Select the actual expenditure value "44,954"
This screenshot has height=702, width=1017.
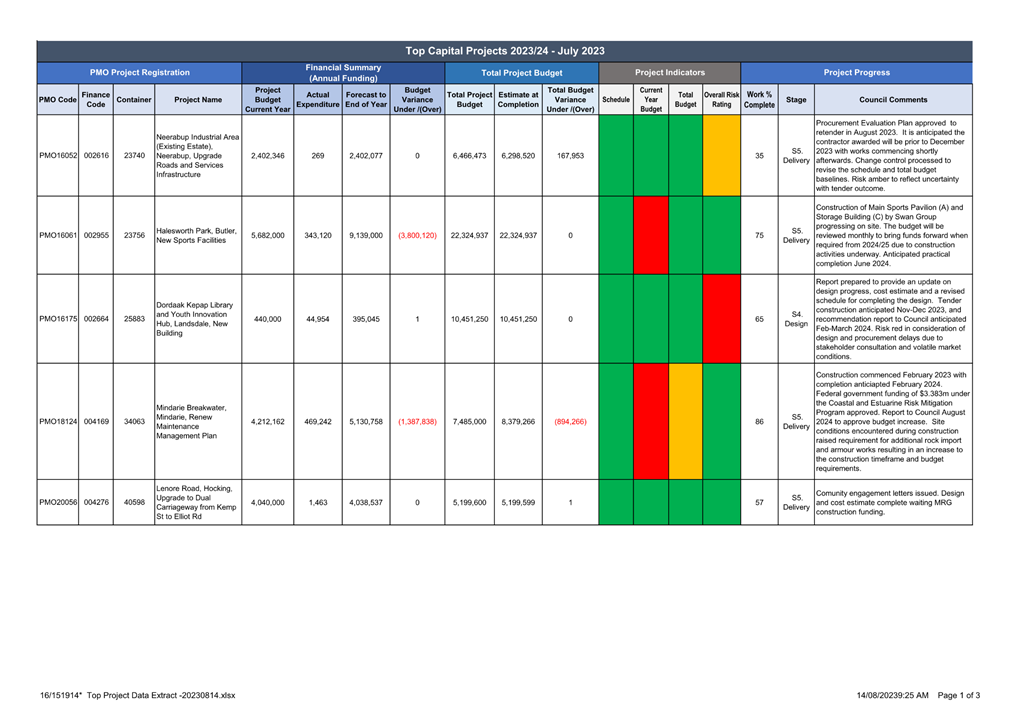pos(318,319)
